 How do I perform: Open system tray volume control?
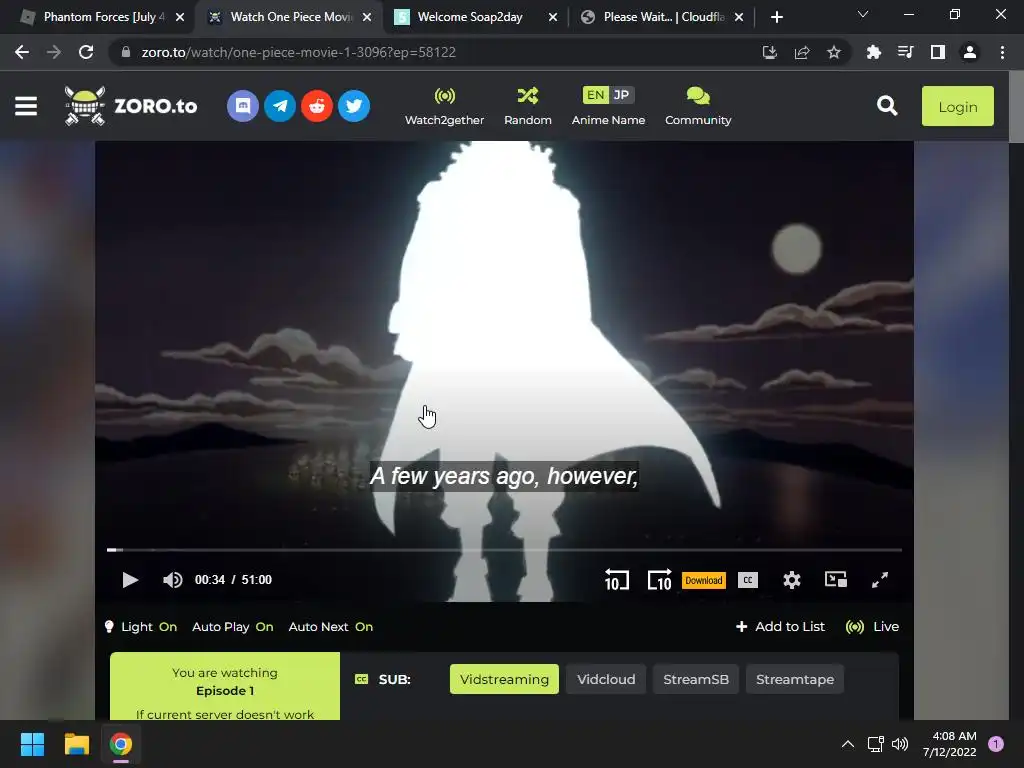[900, 744]
